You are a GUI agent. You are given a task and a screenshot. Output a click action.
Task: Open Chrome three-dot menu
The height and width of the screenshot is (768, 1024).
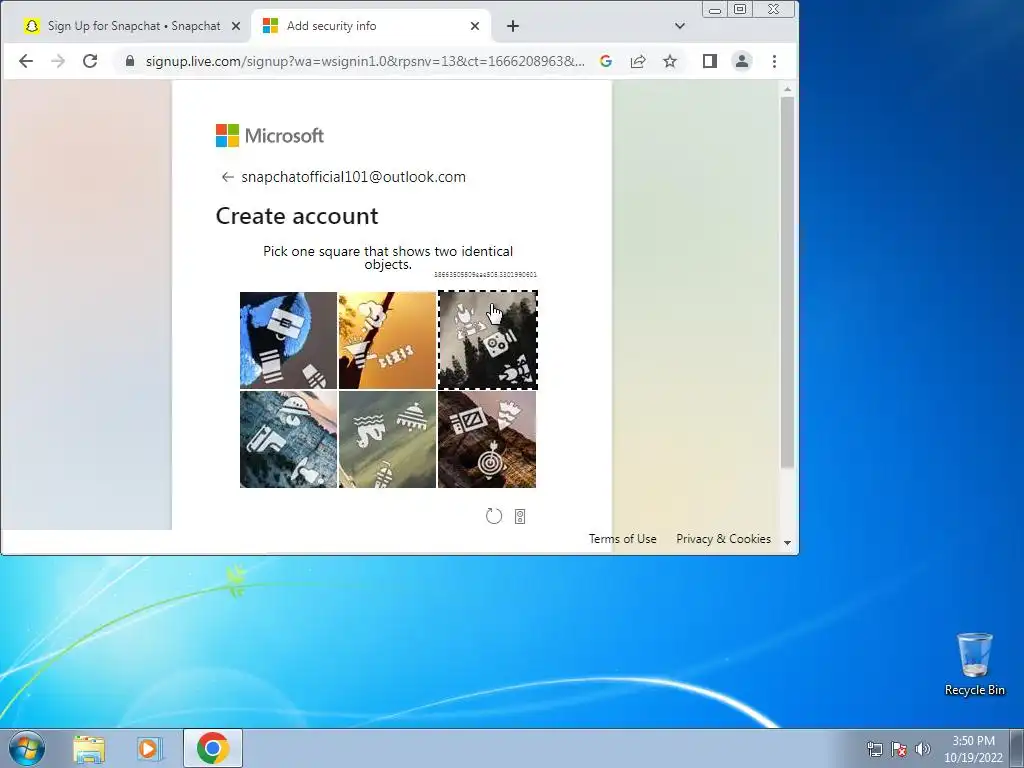coord(775,61)
